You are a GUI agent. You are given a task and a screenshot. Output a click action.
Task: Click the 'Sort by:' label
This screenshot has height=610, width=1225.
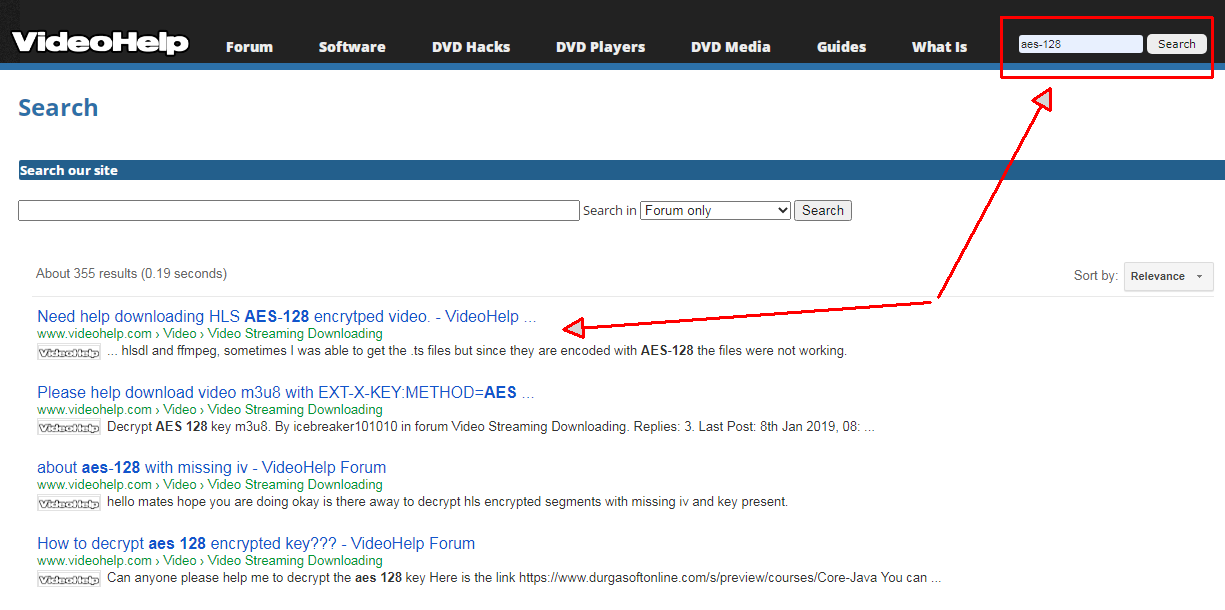click(1096, 276)
